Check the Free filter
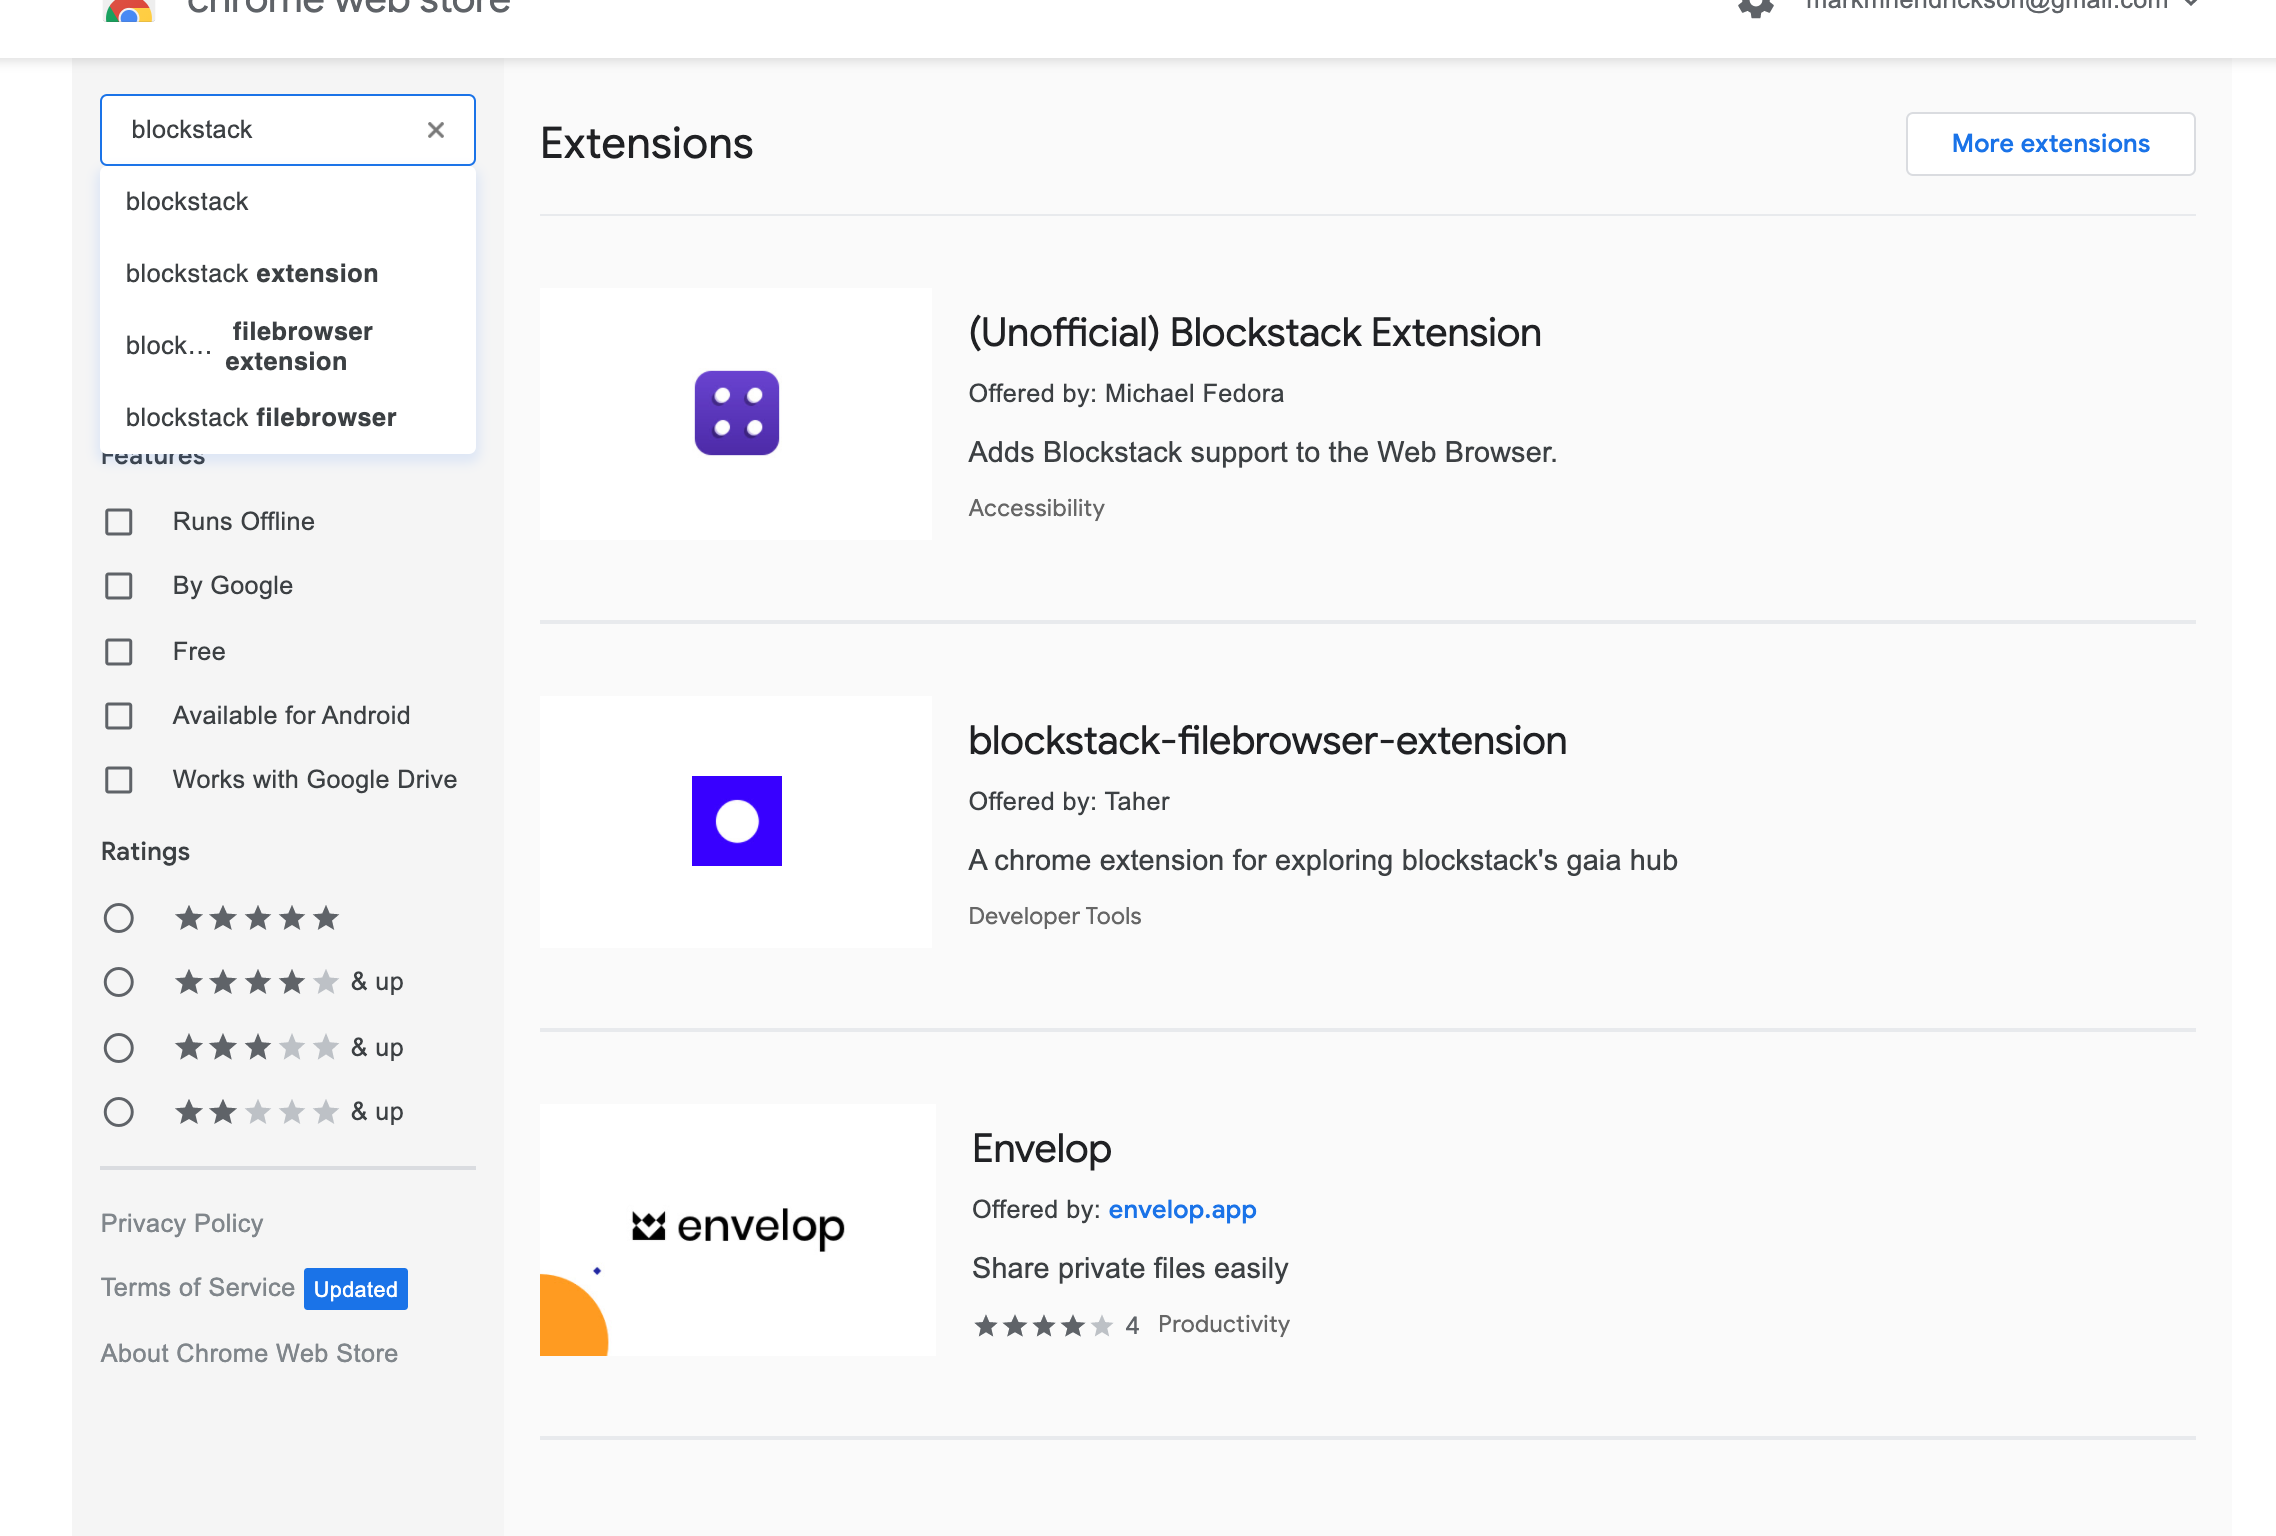 point(118,651)
